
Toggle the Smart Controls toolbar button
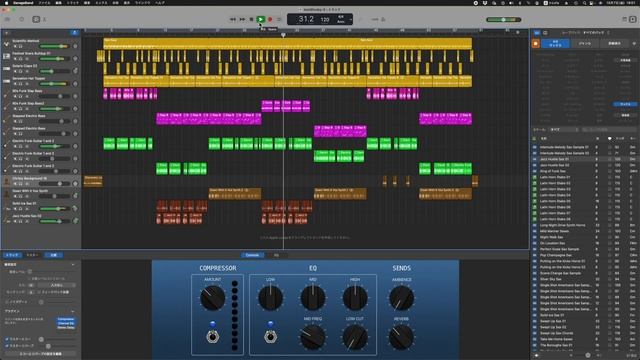pyautogui.click(x=36, y=19)
